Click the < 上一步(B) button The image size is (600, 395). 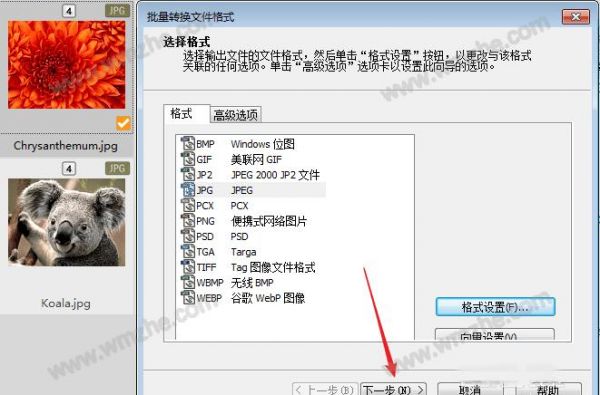tap(325, 389)
